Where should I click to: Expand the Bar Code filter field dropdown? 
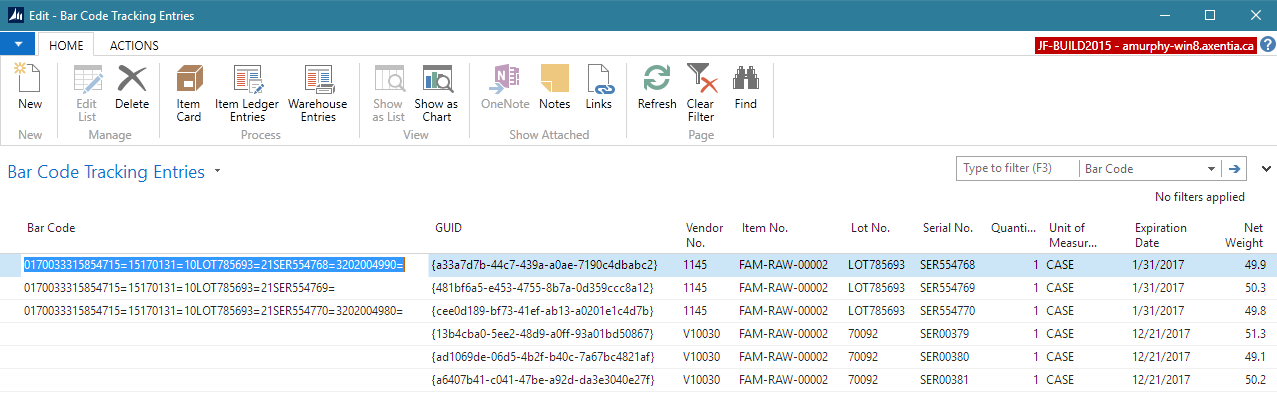(1212, 169)
